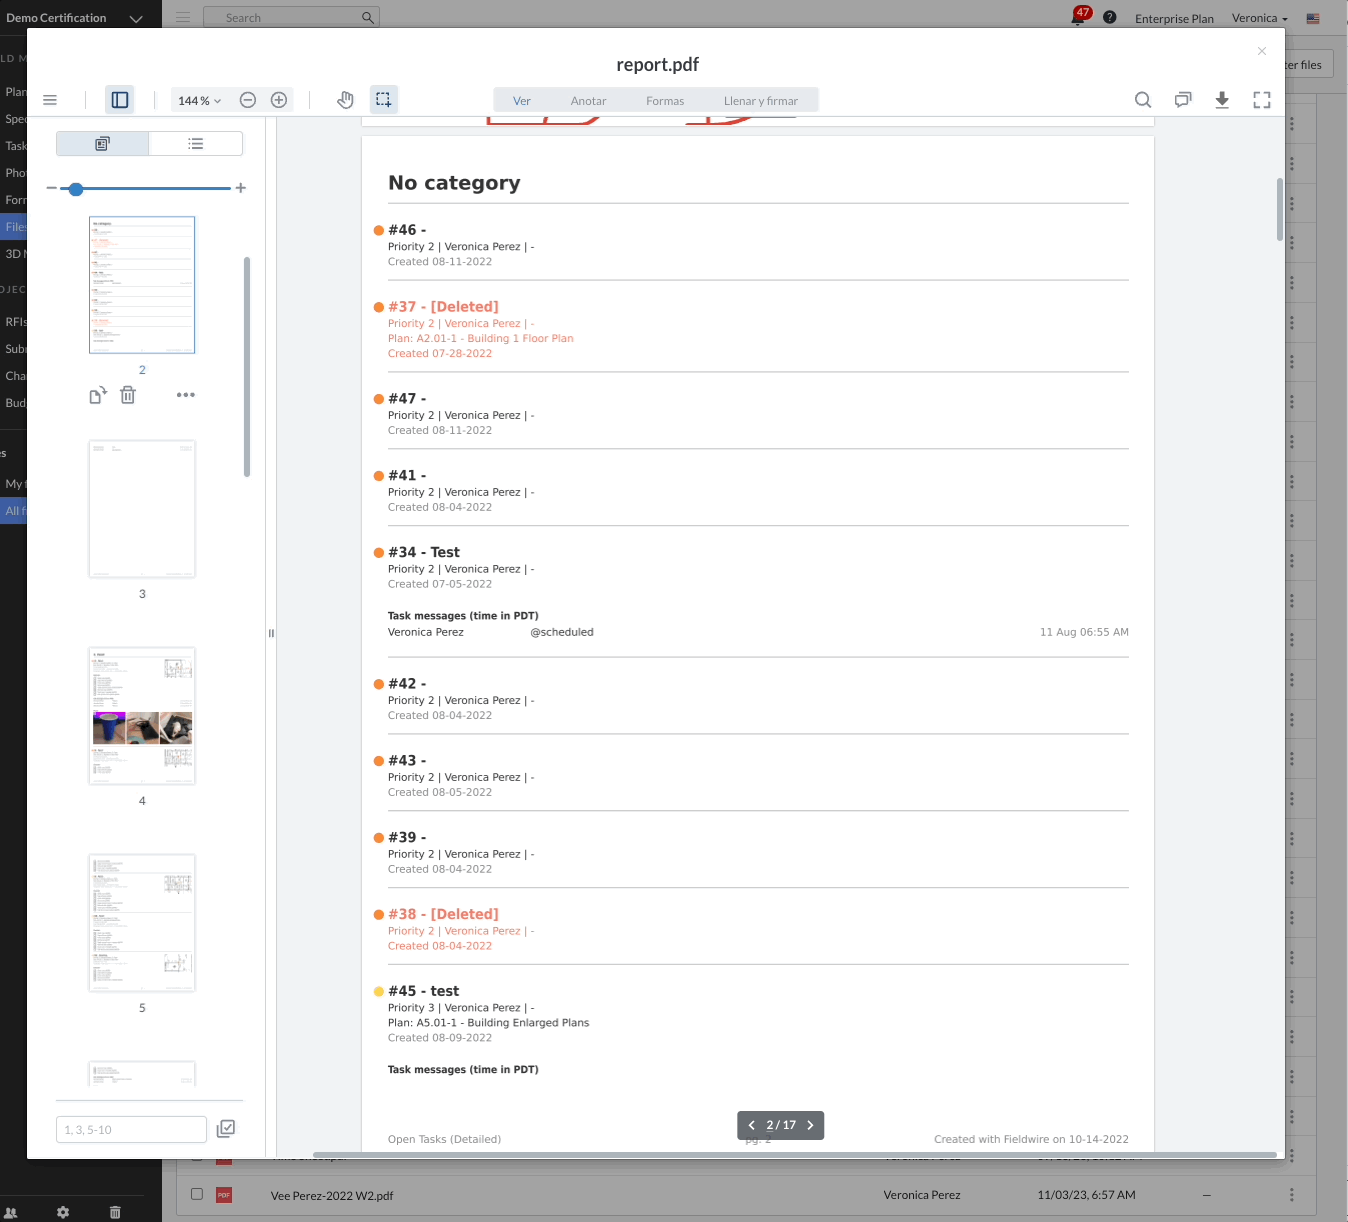The width and height of the screenshot is (1348, 1222).
Task: Enter full screen mode
Action: pos(1262,100)
